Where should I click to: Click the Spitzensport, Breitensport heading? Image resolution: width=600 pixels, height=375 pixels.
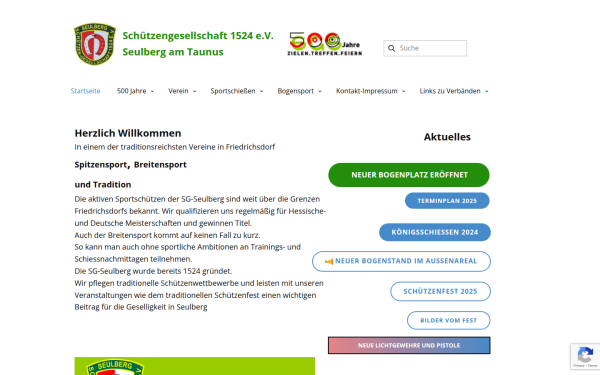[130, 165]
